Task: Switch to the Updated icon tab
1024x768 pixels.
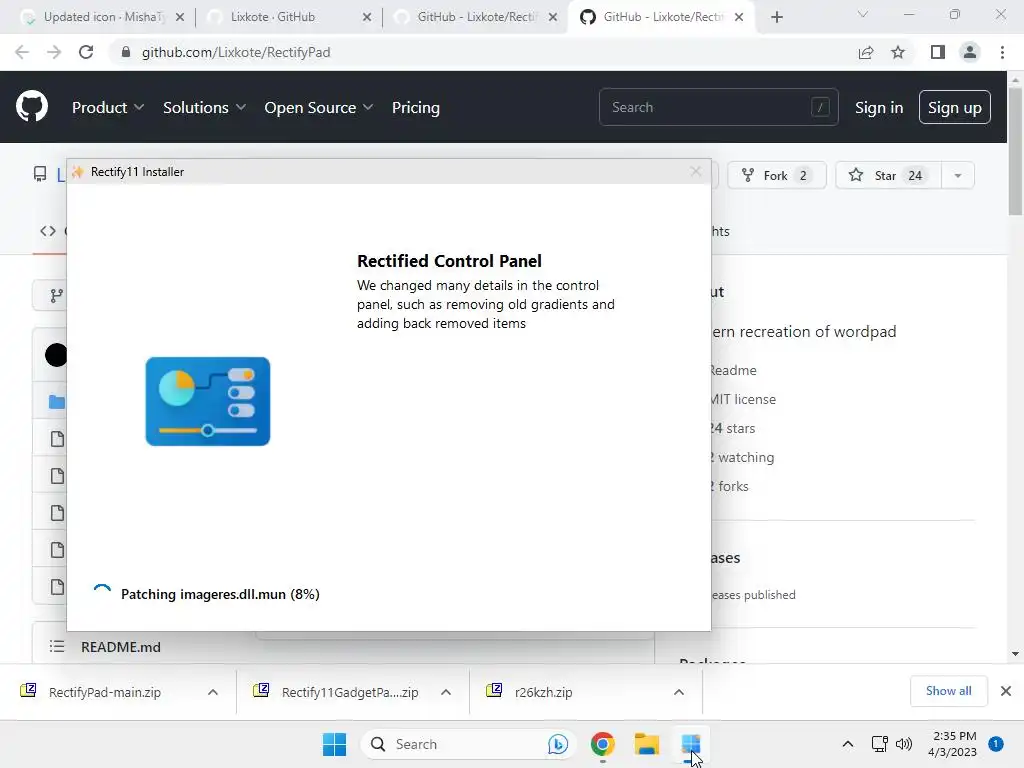Action: tap(98, 17)
